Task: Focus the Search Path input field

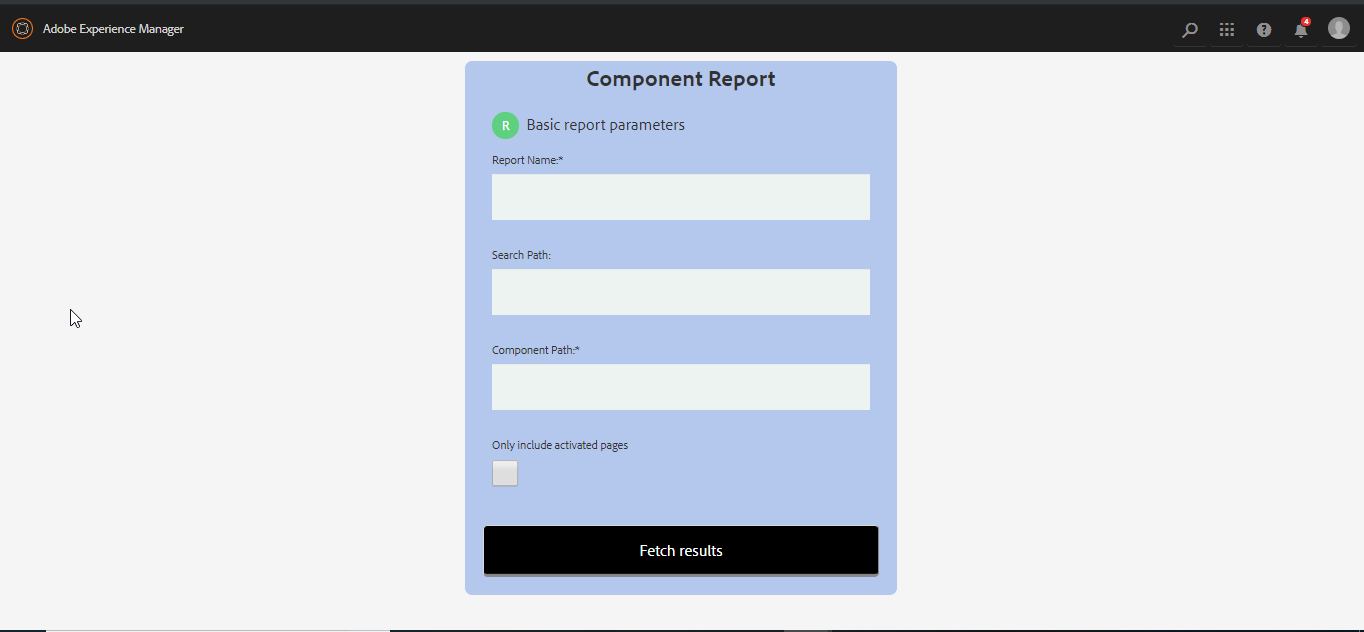Action: [x=680, y=292]
